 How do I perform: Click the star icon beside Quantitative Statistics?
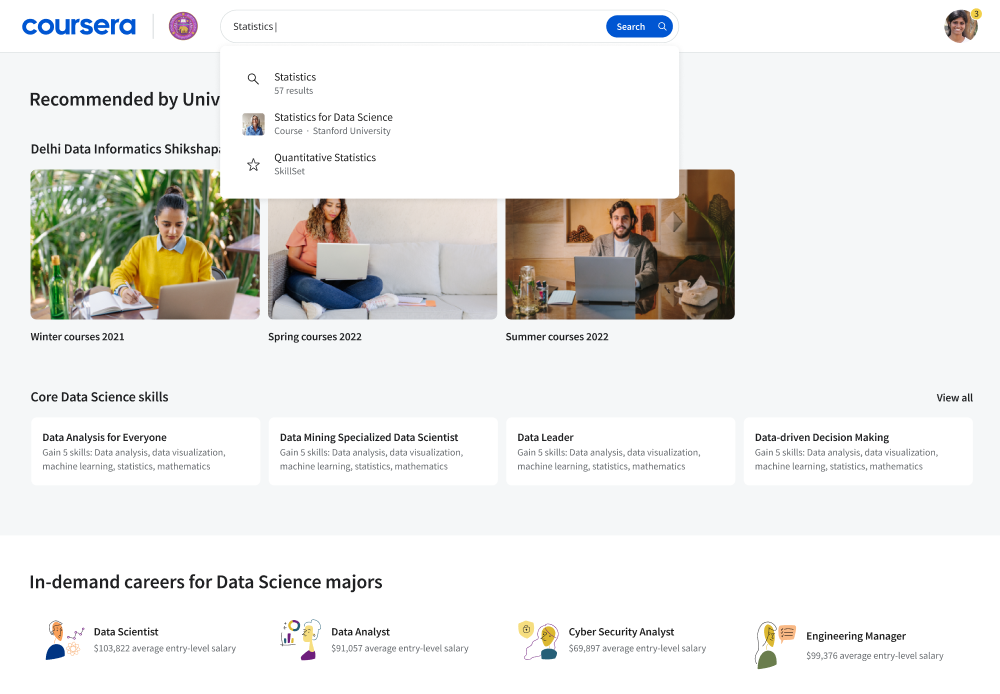(x=253, y=165)
